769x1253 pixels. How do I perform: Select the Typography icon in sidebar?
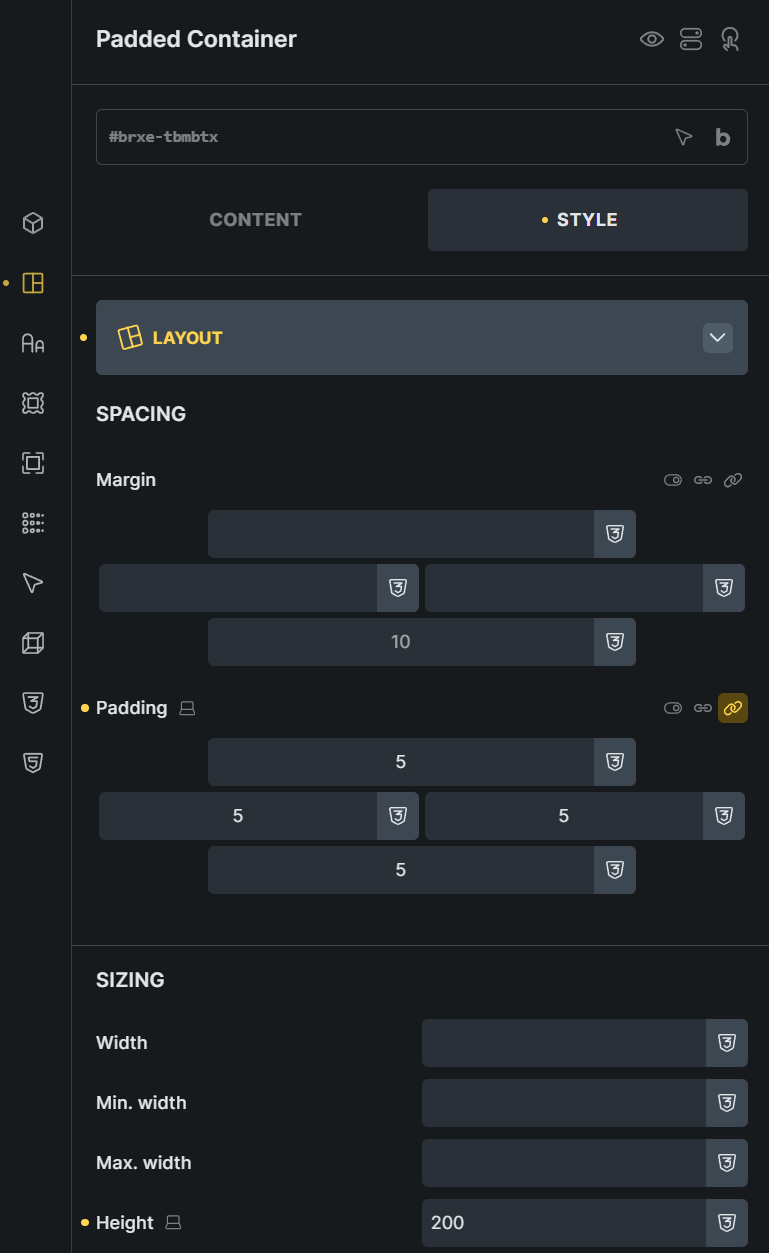pyautogui.click(x=33, y=343)
